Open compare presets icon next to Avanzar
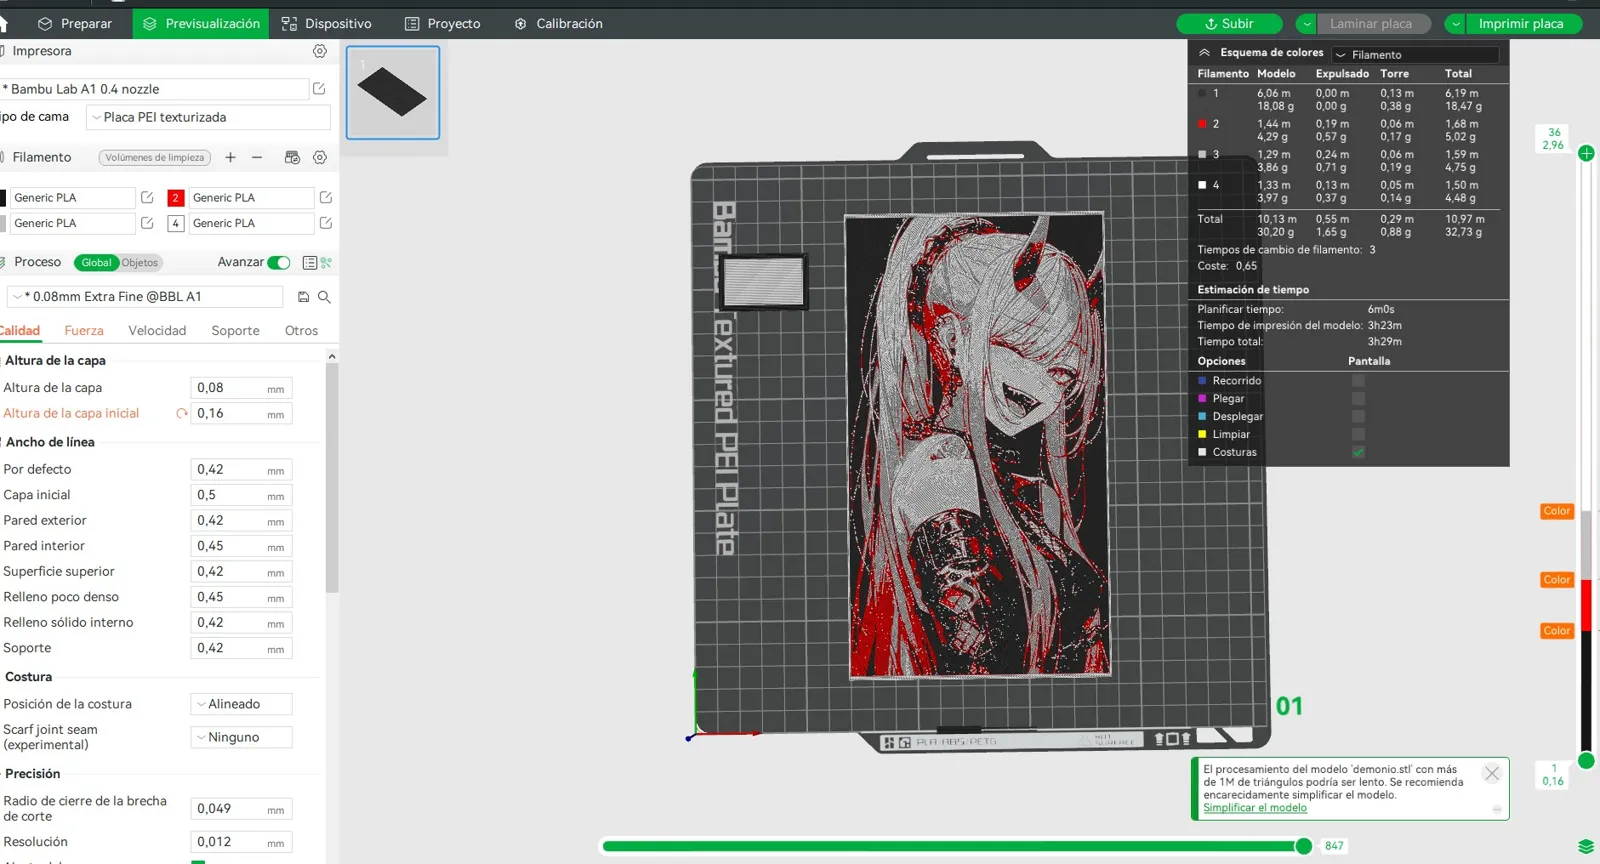 [326, 263]
